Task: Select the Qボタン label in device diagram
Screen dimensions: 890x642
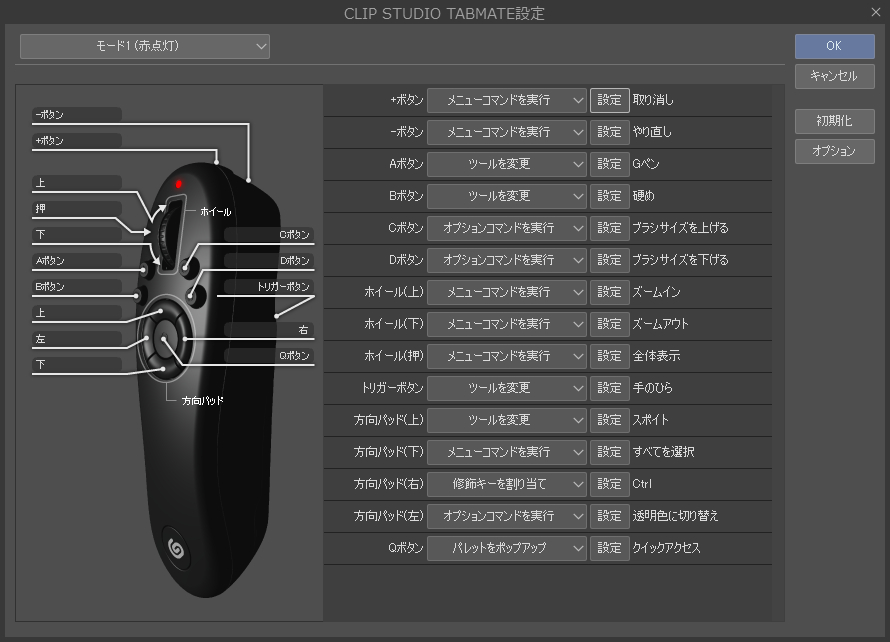Action: (x=269, y=356)
